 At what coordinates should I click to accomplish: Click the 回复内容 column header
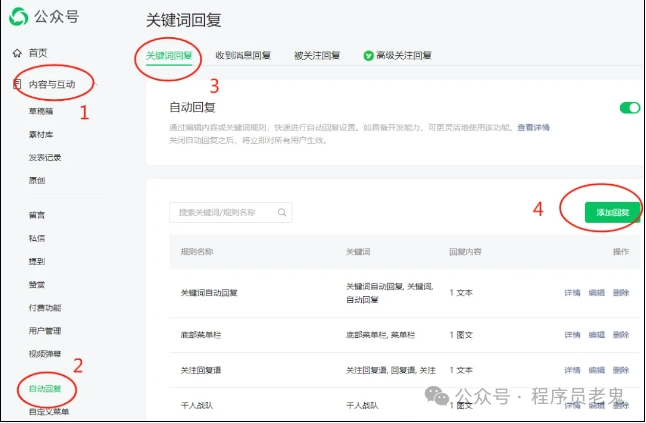pos(465,252)
